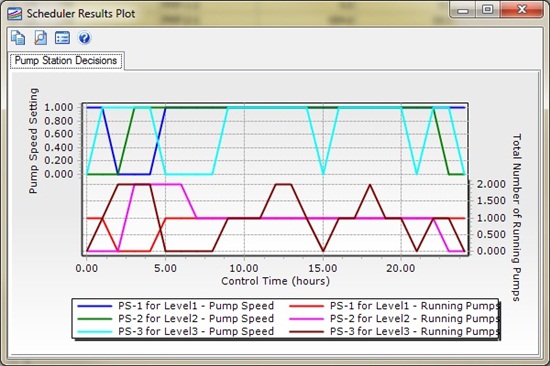Click the 1.500 label on running pumps axis
Viewport: 550px width, 366px height.
coord(491,201)
